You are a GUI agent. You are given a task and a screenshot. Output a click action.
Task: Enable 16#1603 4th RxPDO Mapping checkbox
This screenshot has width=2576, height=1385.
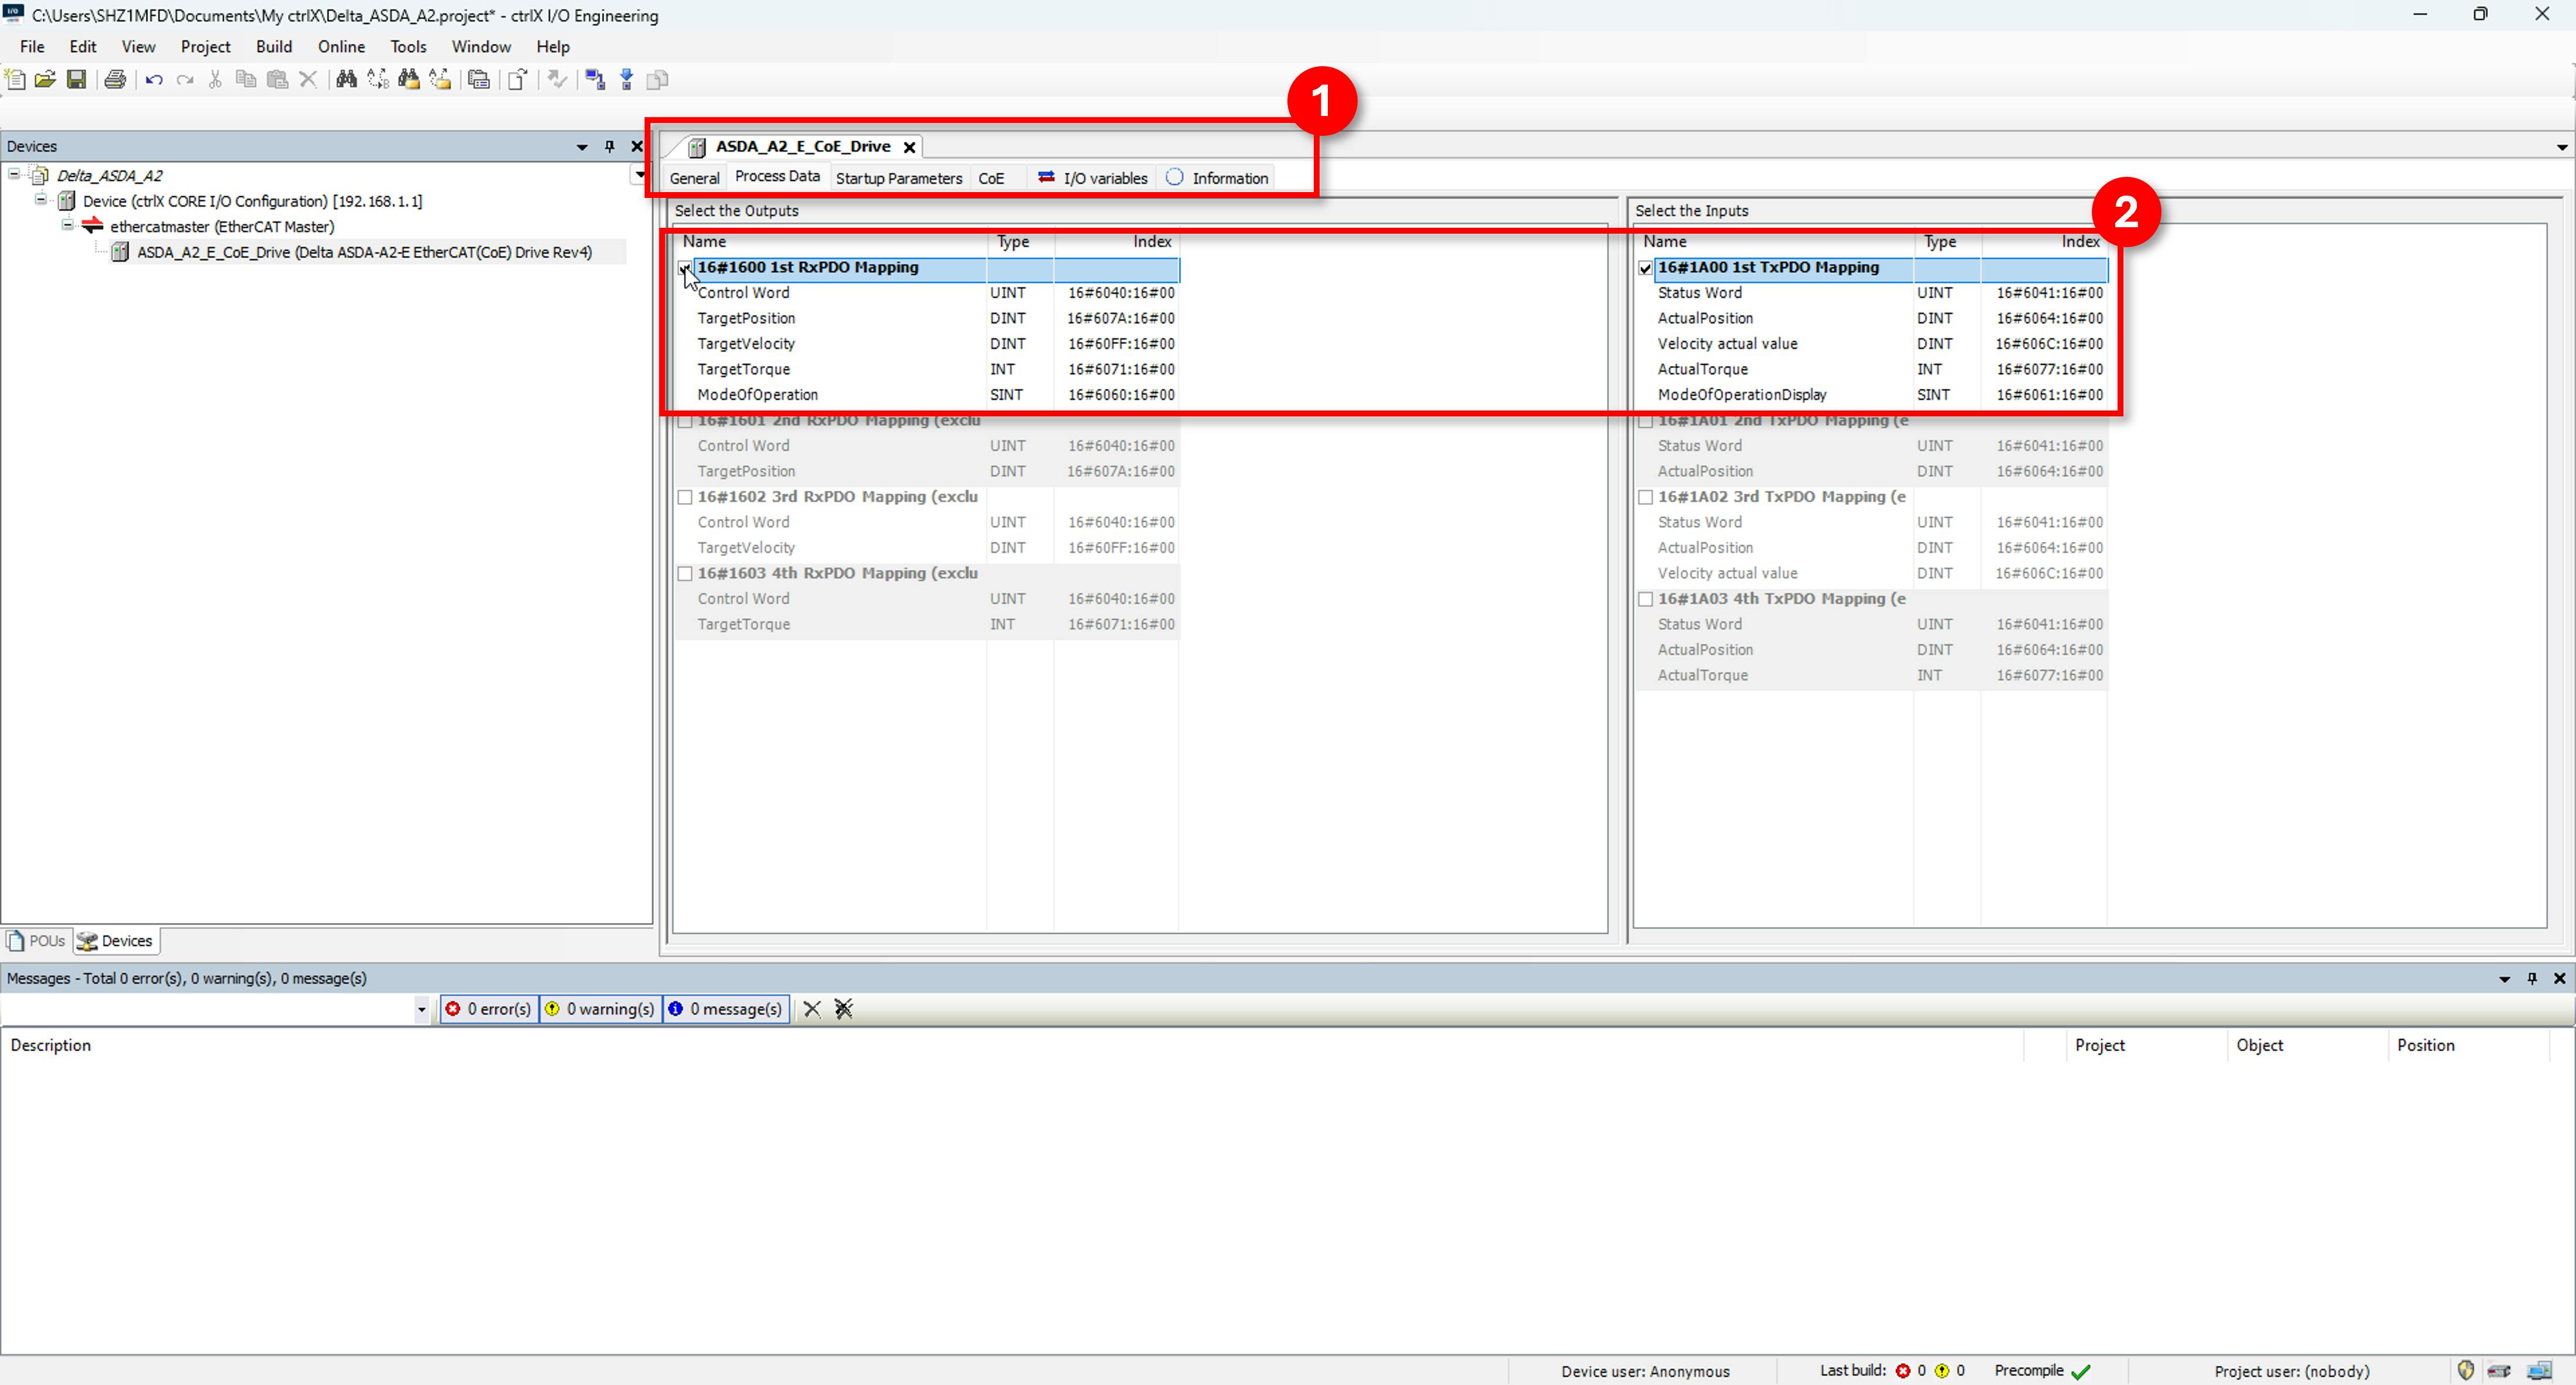tap(685, 574)
